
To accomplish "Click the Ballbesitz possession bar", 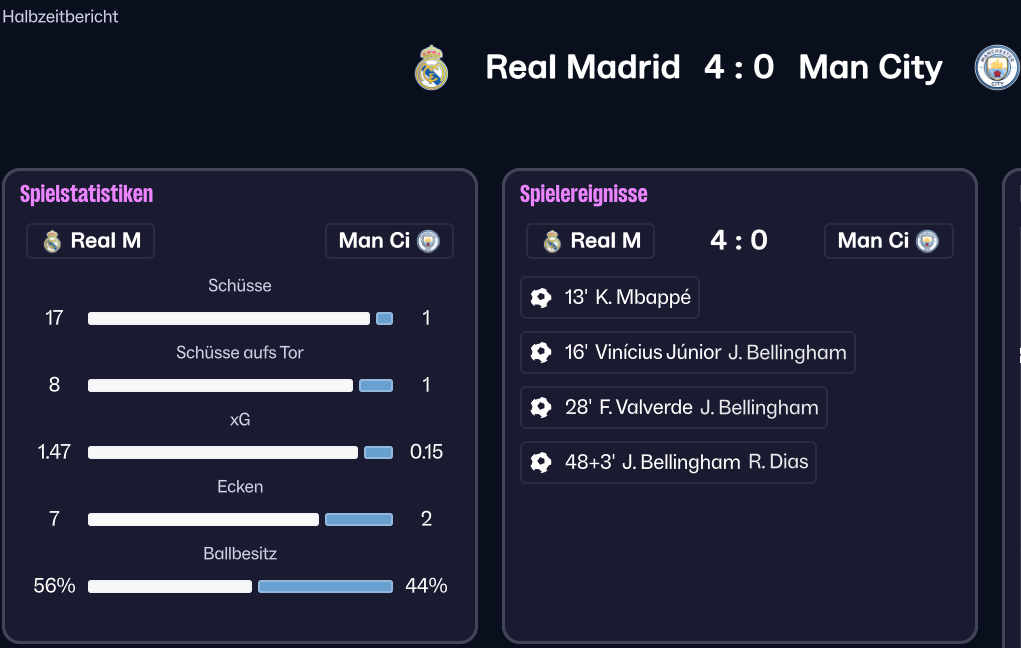I will [x=240, y=586].
